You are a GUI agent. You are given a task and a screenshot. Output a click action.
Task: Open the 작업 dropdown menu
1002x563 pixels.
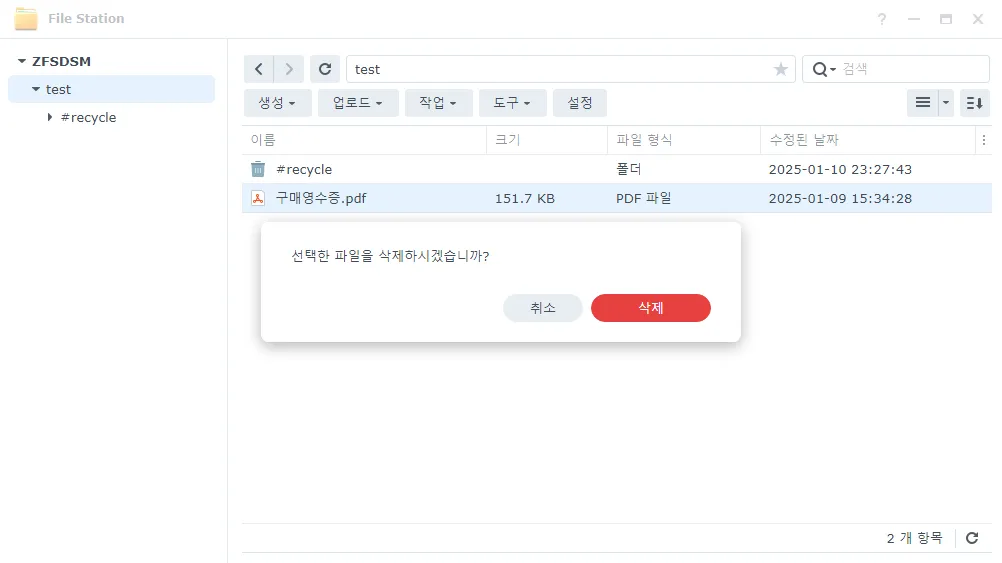438,103
